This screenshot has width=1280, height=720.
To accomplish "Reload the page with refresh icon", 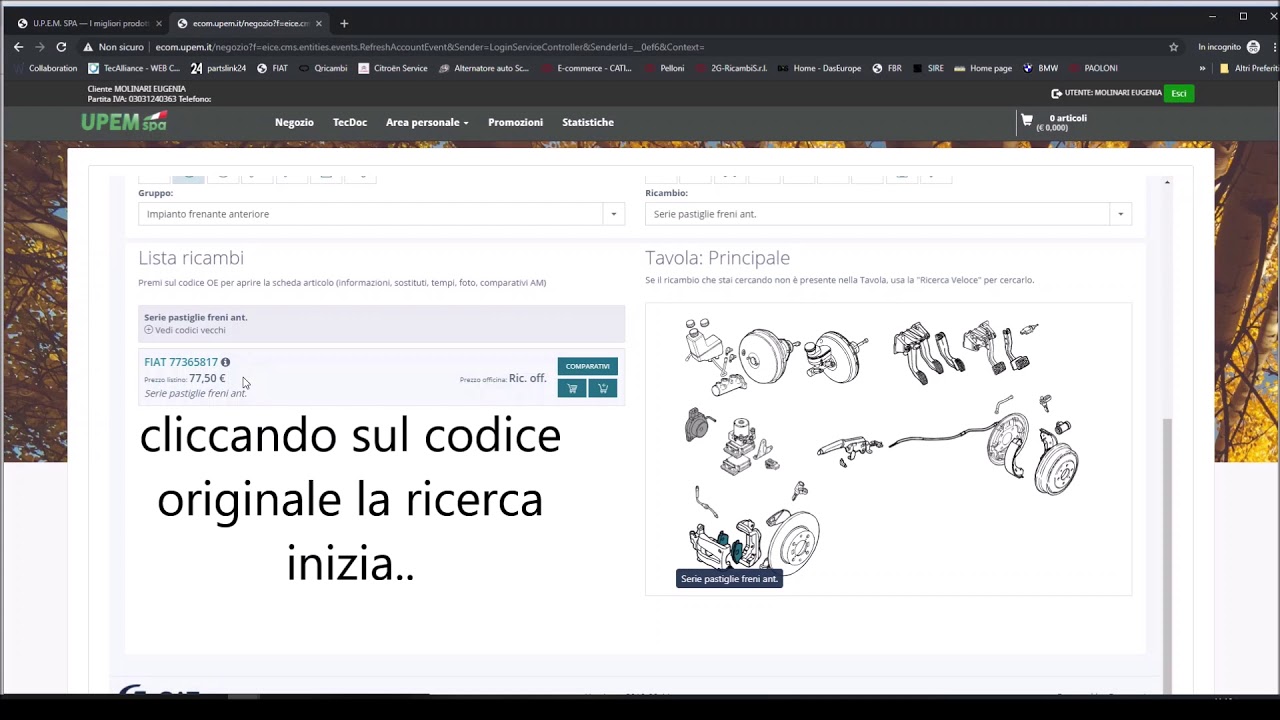I will pos(61,47).
